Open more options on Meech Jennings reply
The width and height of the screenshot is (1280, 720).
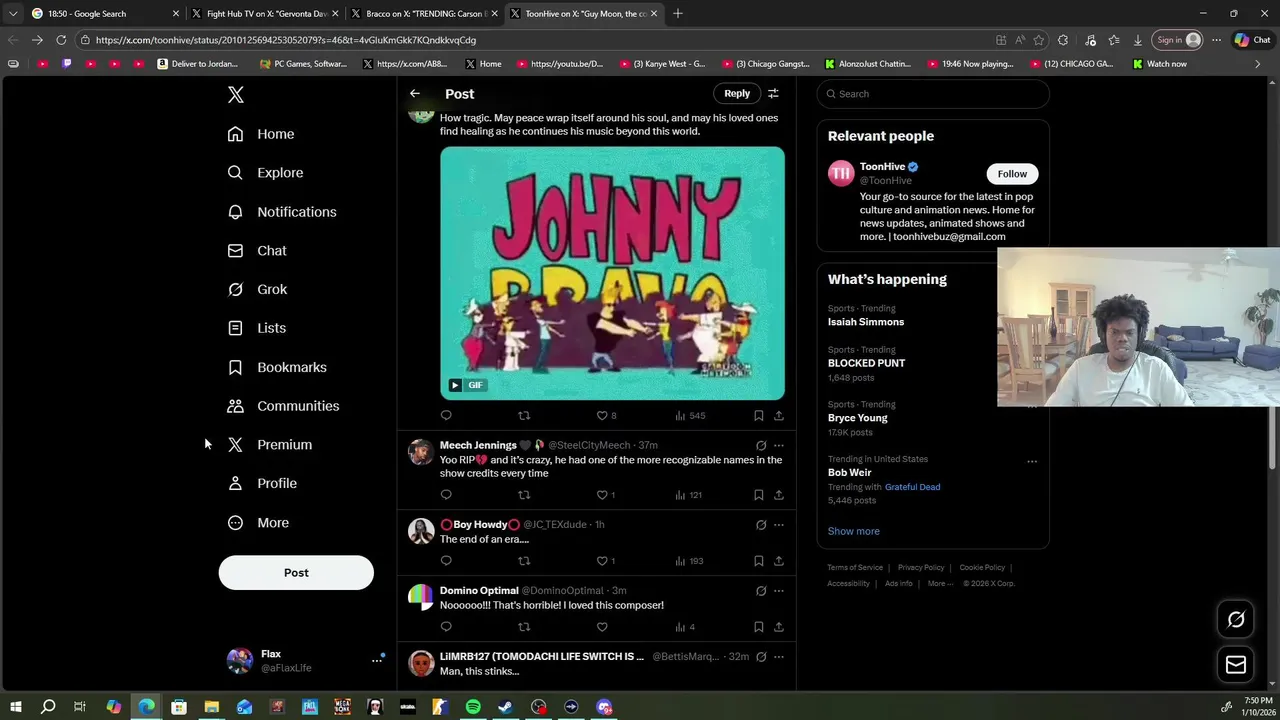[x=779, y=445]
